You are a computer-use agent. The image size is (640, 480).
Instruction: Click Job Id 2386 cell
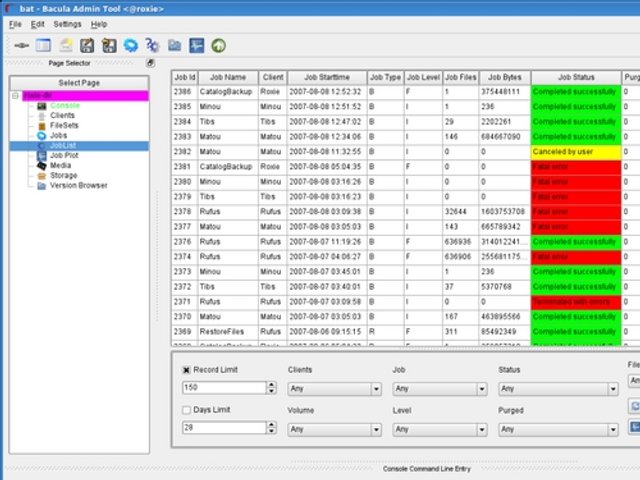184,92
